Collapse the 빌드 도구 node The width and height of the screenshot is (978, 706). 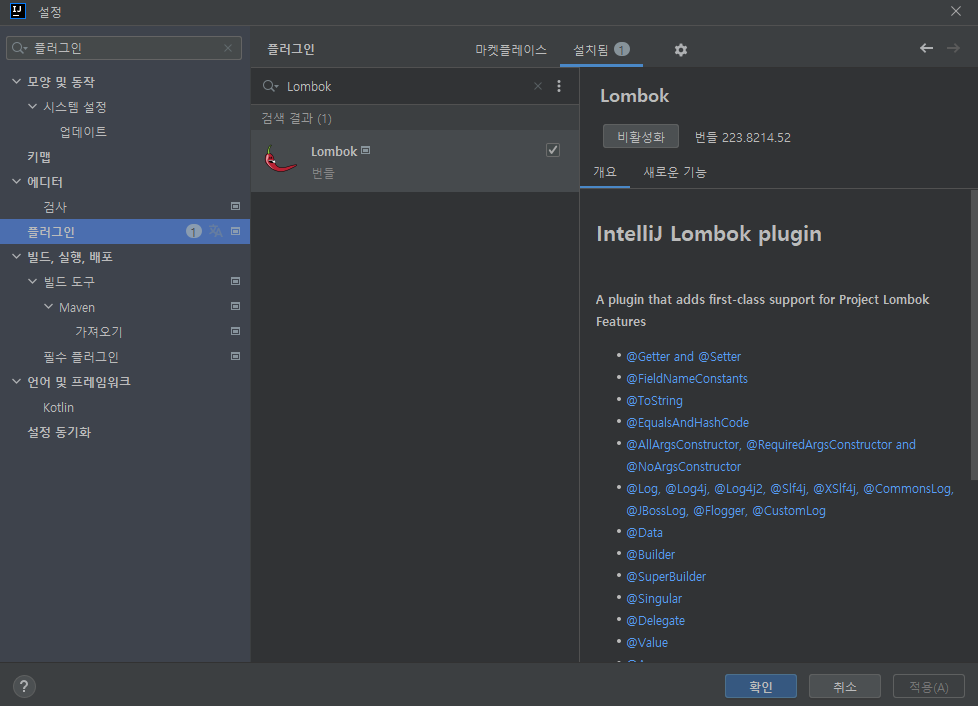coord(32,281)
